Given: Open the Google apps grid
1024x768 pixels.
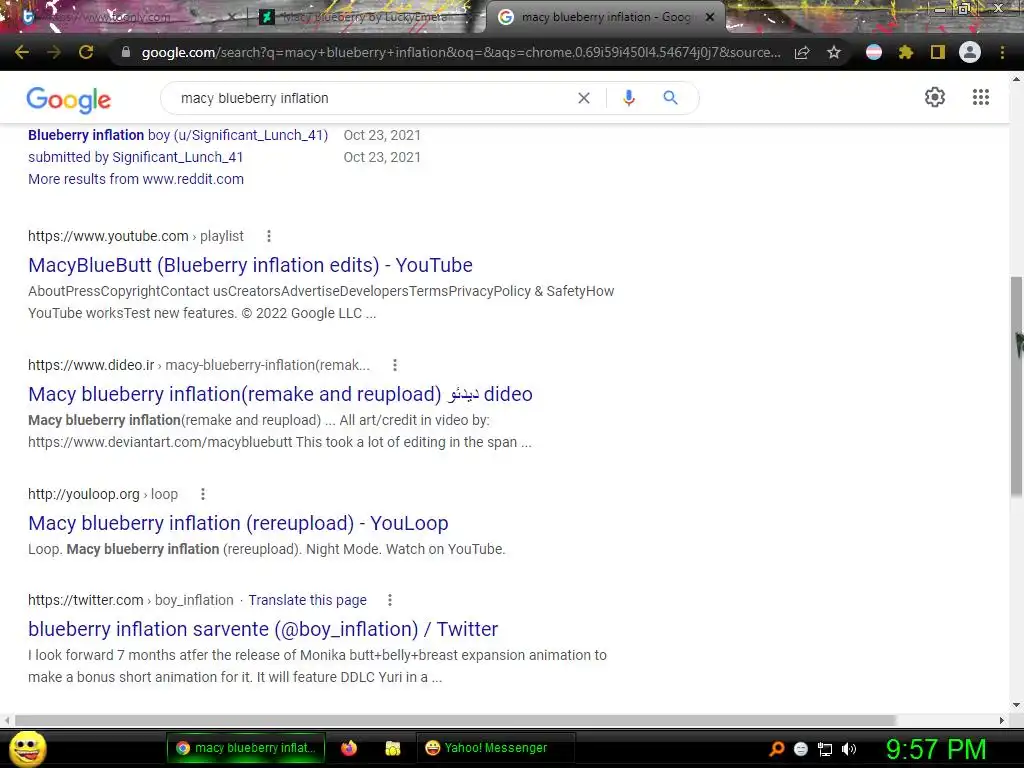Looking at the screenshot, I should (x=981, y=97).
